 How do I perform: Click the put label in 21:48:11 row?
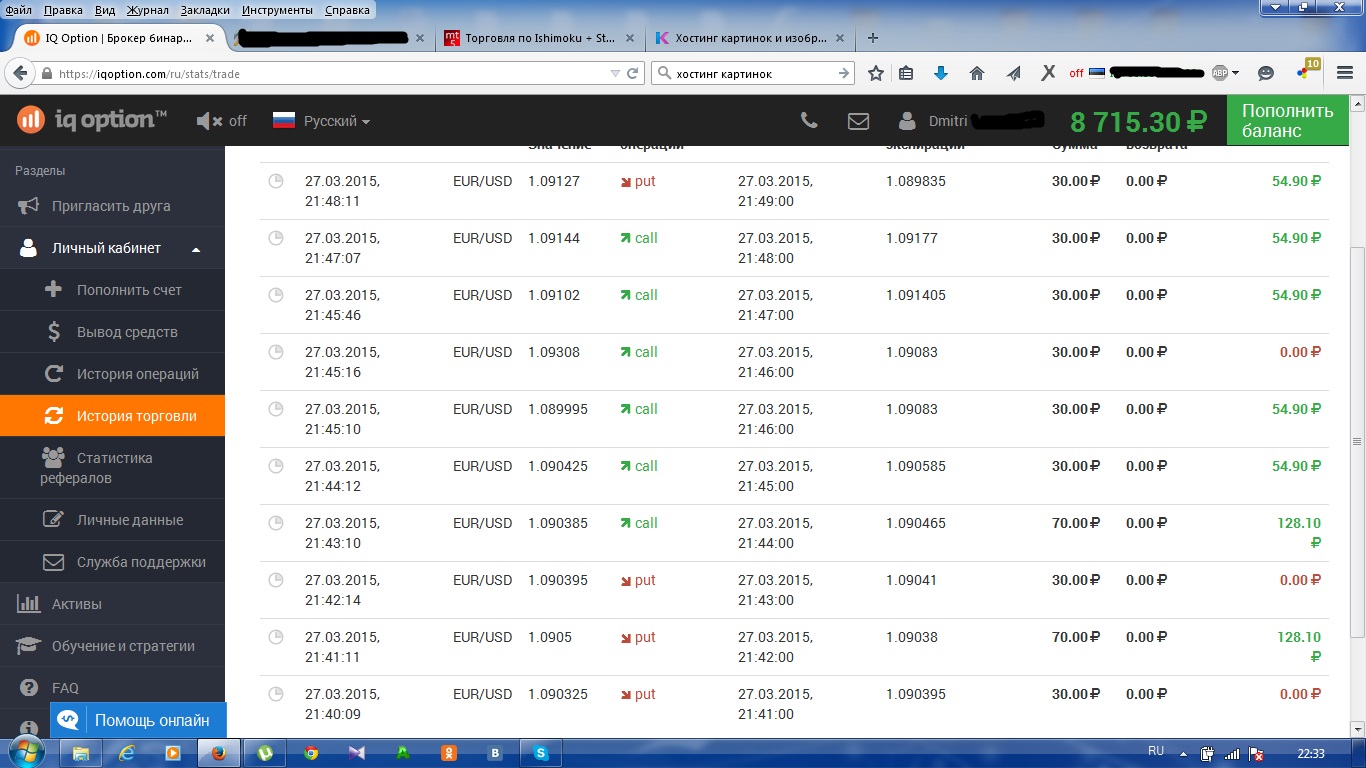(638, 181)
